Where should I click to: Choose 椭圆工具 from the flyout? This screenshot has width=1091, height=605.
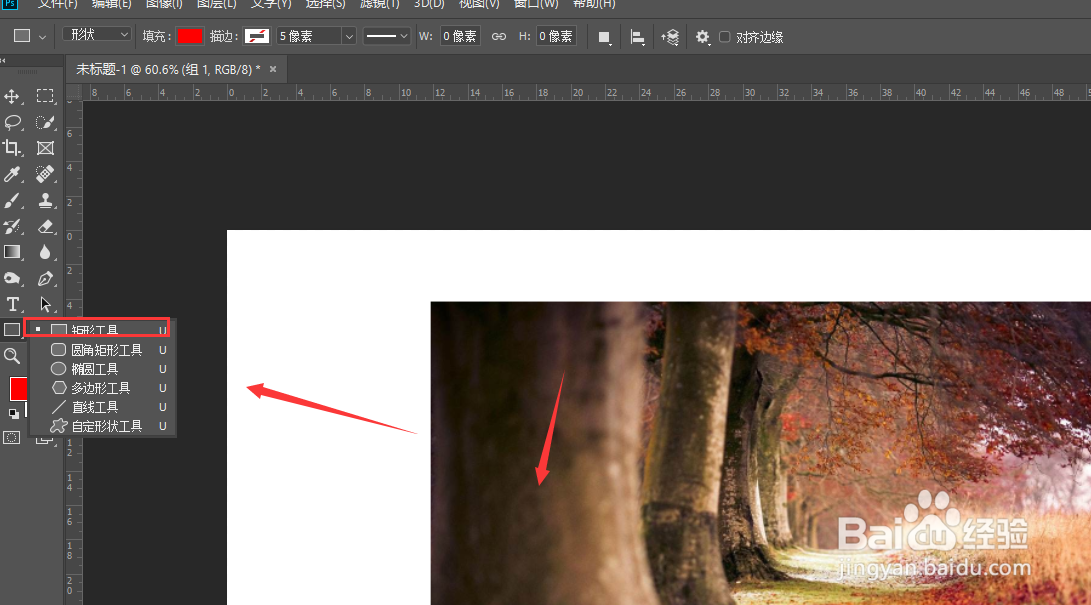[x=102, y=369]
